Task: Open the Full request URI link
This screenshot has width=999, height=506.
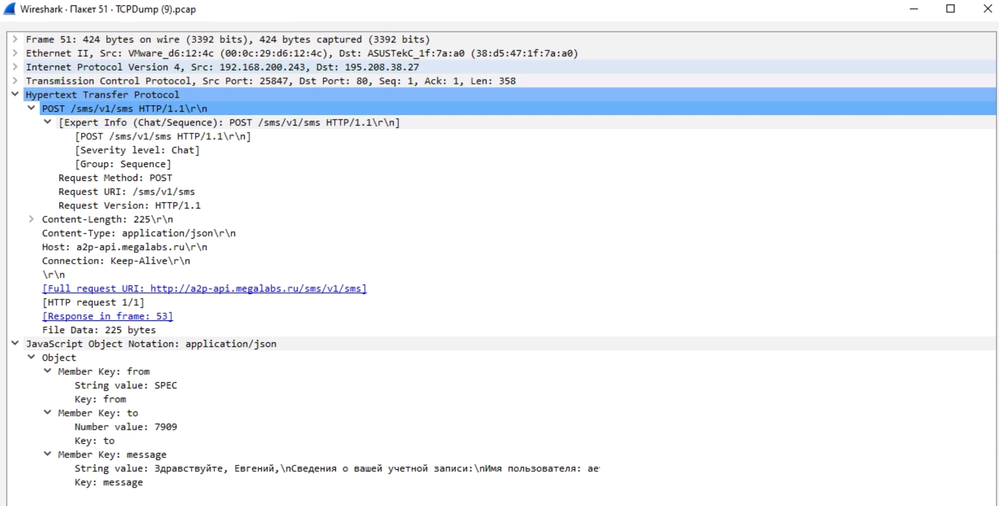Action: 205,289
